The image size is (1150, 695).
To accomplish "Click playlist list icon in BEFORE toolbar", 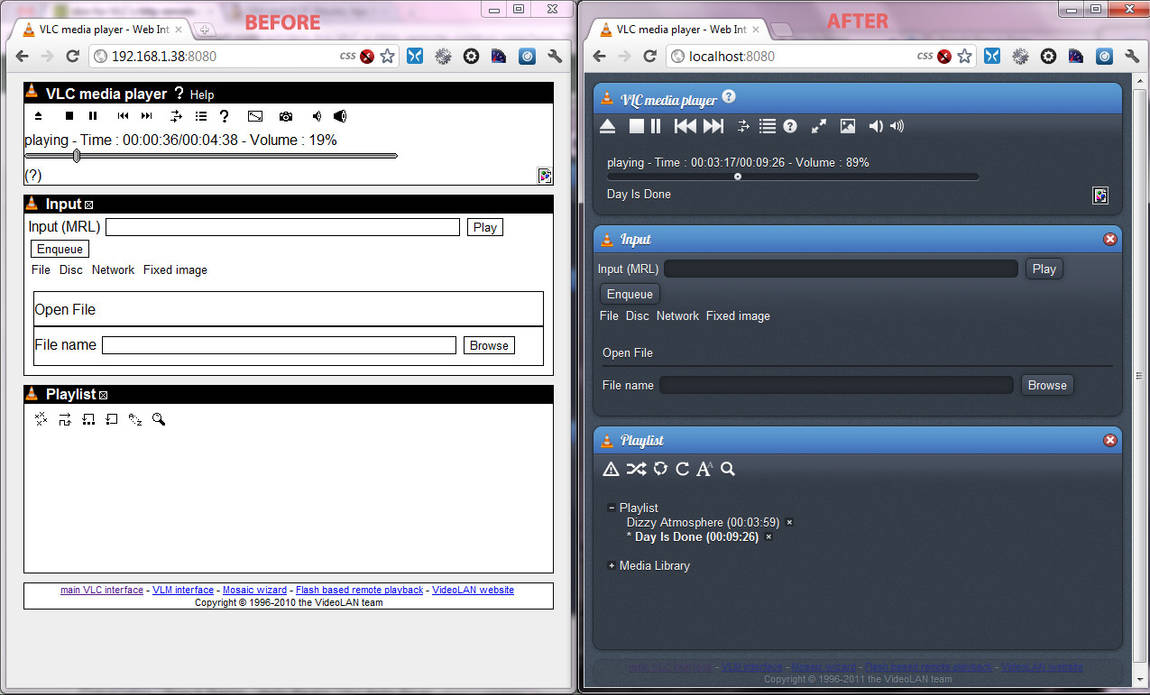I will coord(201,116).
